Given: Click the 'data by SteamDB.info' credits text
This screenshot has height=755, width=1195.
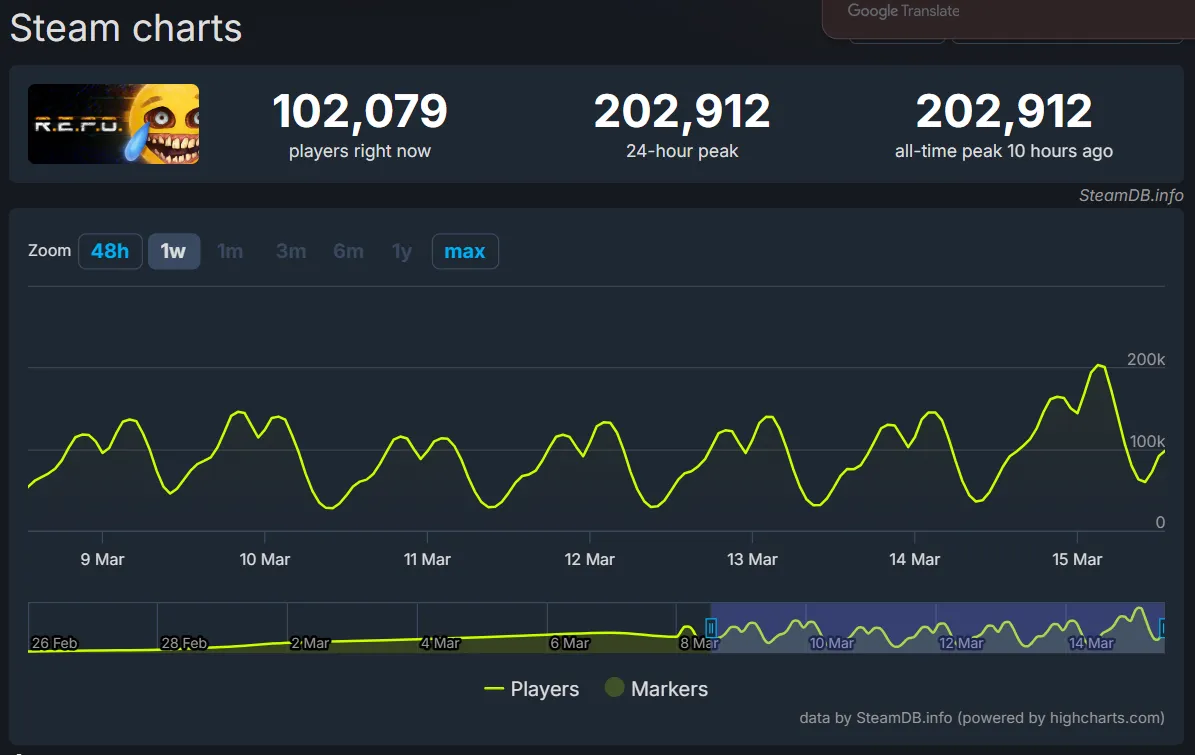Looking at the screenshot, I should 982,718.
